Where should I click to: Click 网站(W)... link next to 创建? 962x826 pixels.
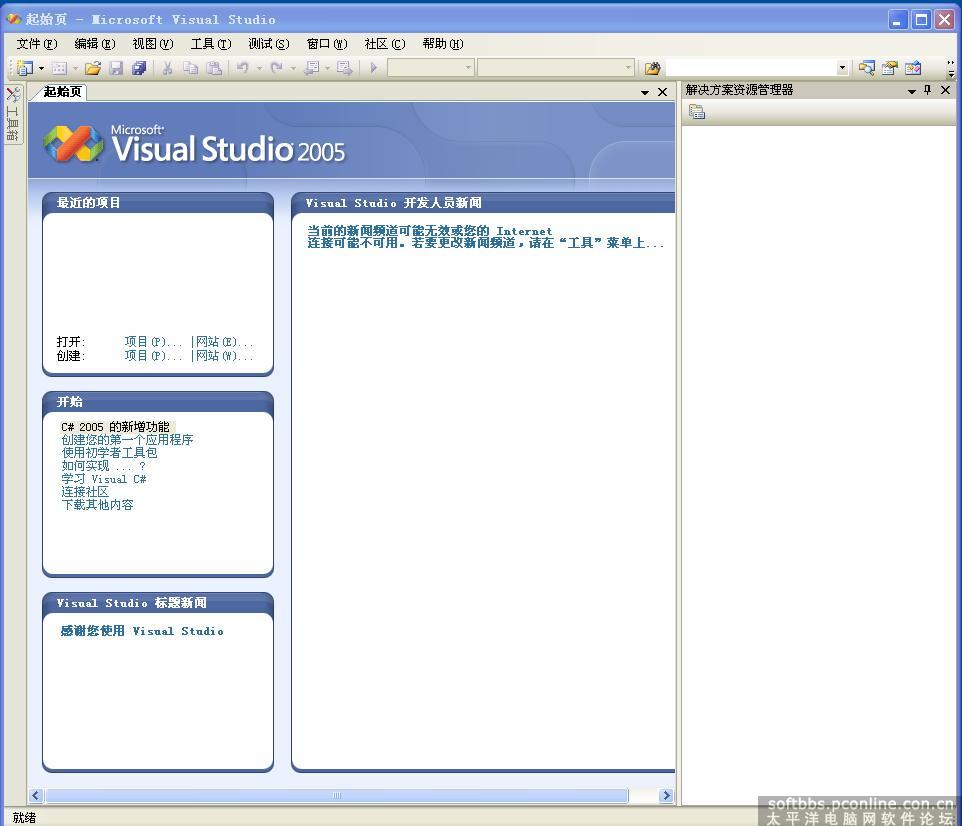pyautogui.click(x=225, y=356)
